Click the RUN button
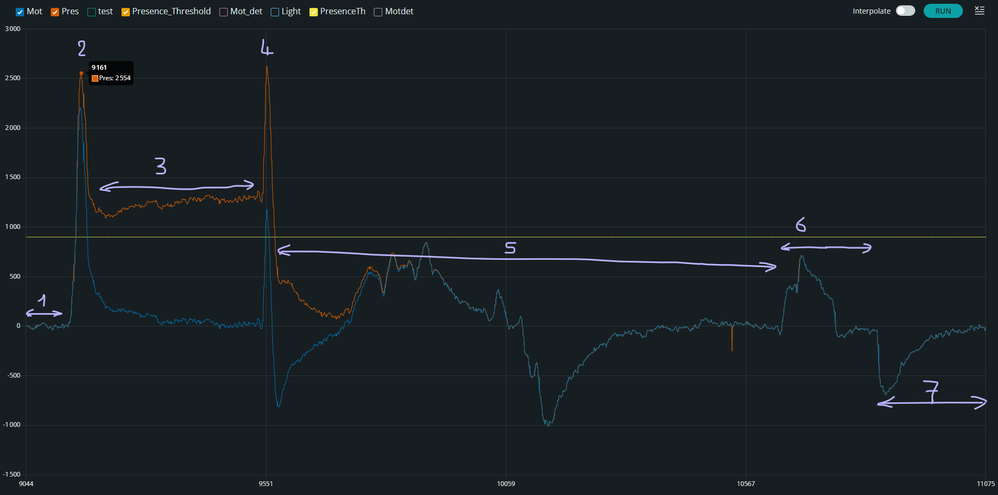 tap(943, 11)
